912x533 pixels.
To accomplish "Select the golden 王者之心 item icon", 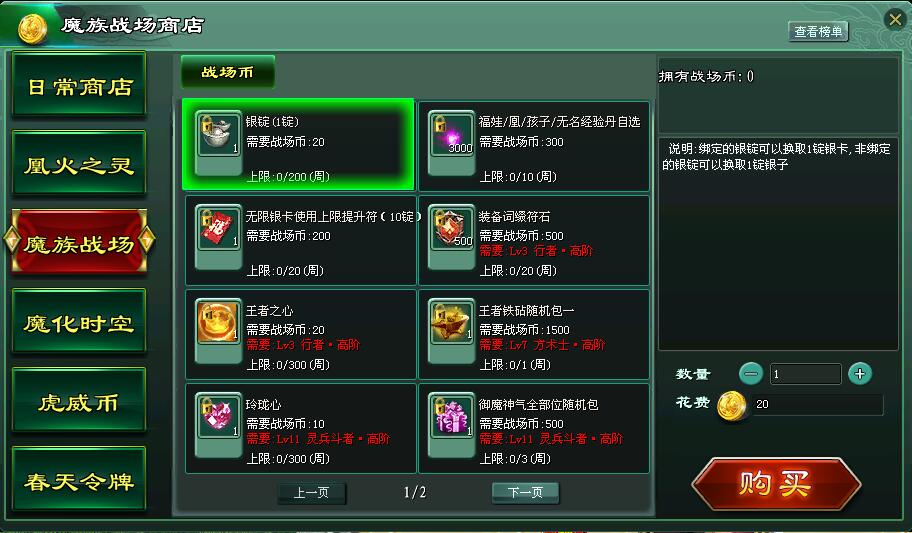I will (218, 322).
